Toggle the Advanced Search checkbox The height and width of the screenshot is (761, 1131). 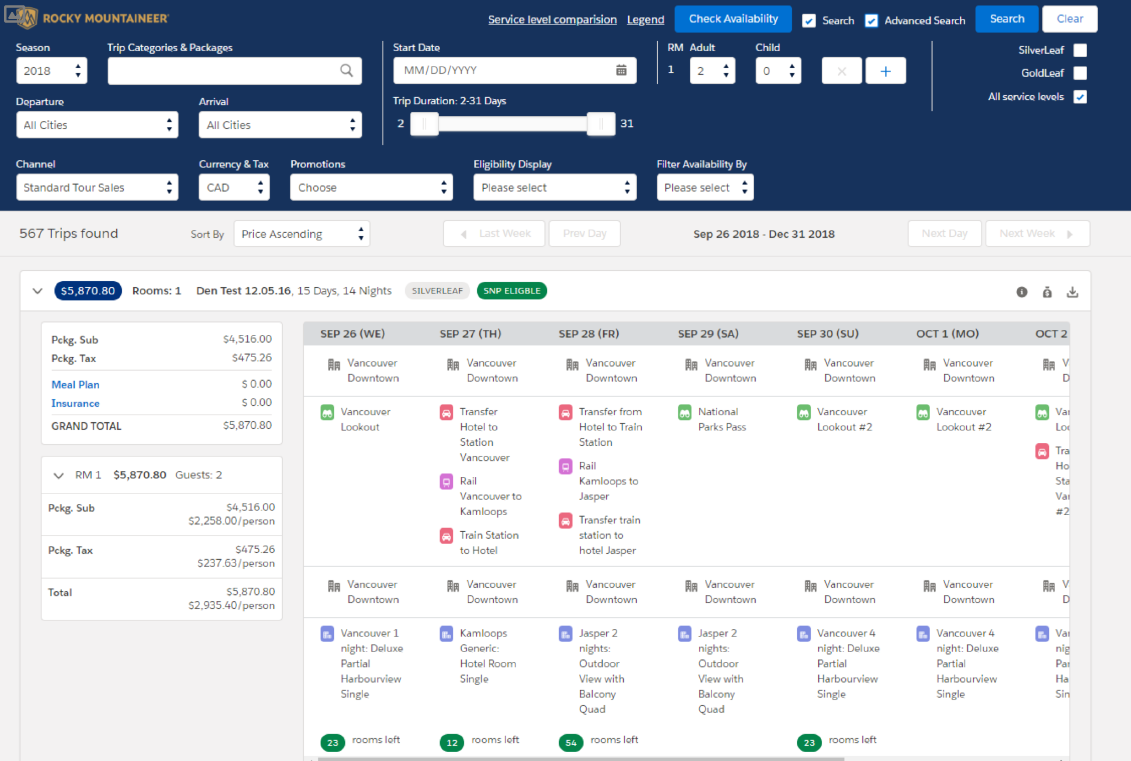coord(871,20)
